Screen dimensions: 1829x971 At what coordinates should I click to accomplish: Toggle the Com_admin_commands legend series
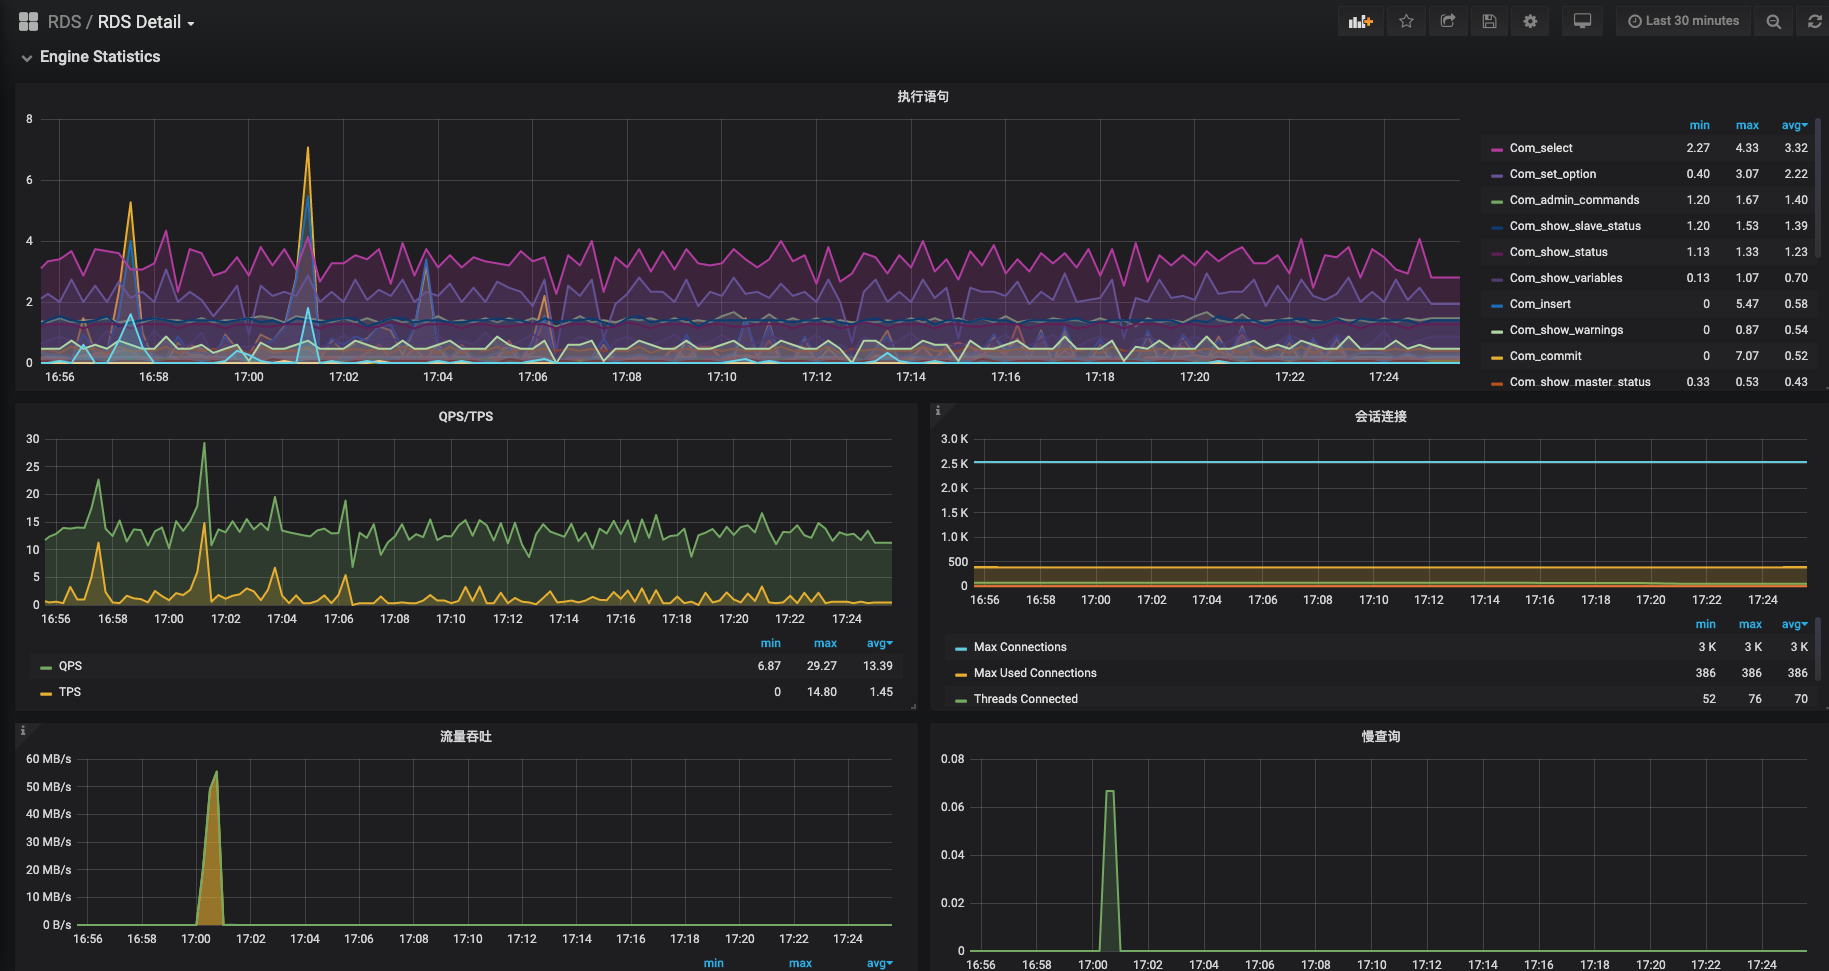[1574, 200]
